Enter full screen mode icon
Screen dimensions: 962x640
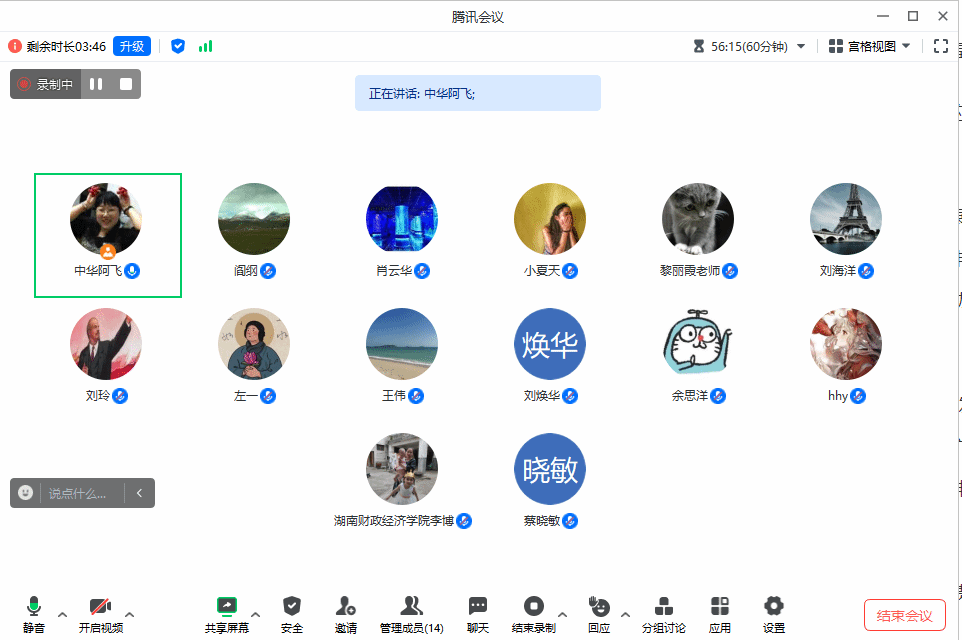941,47
